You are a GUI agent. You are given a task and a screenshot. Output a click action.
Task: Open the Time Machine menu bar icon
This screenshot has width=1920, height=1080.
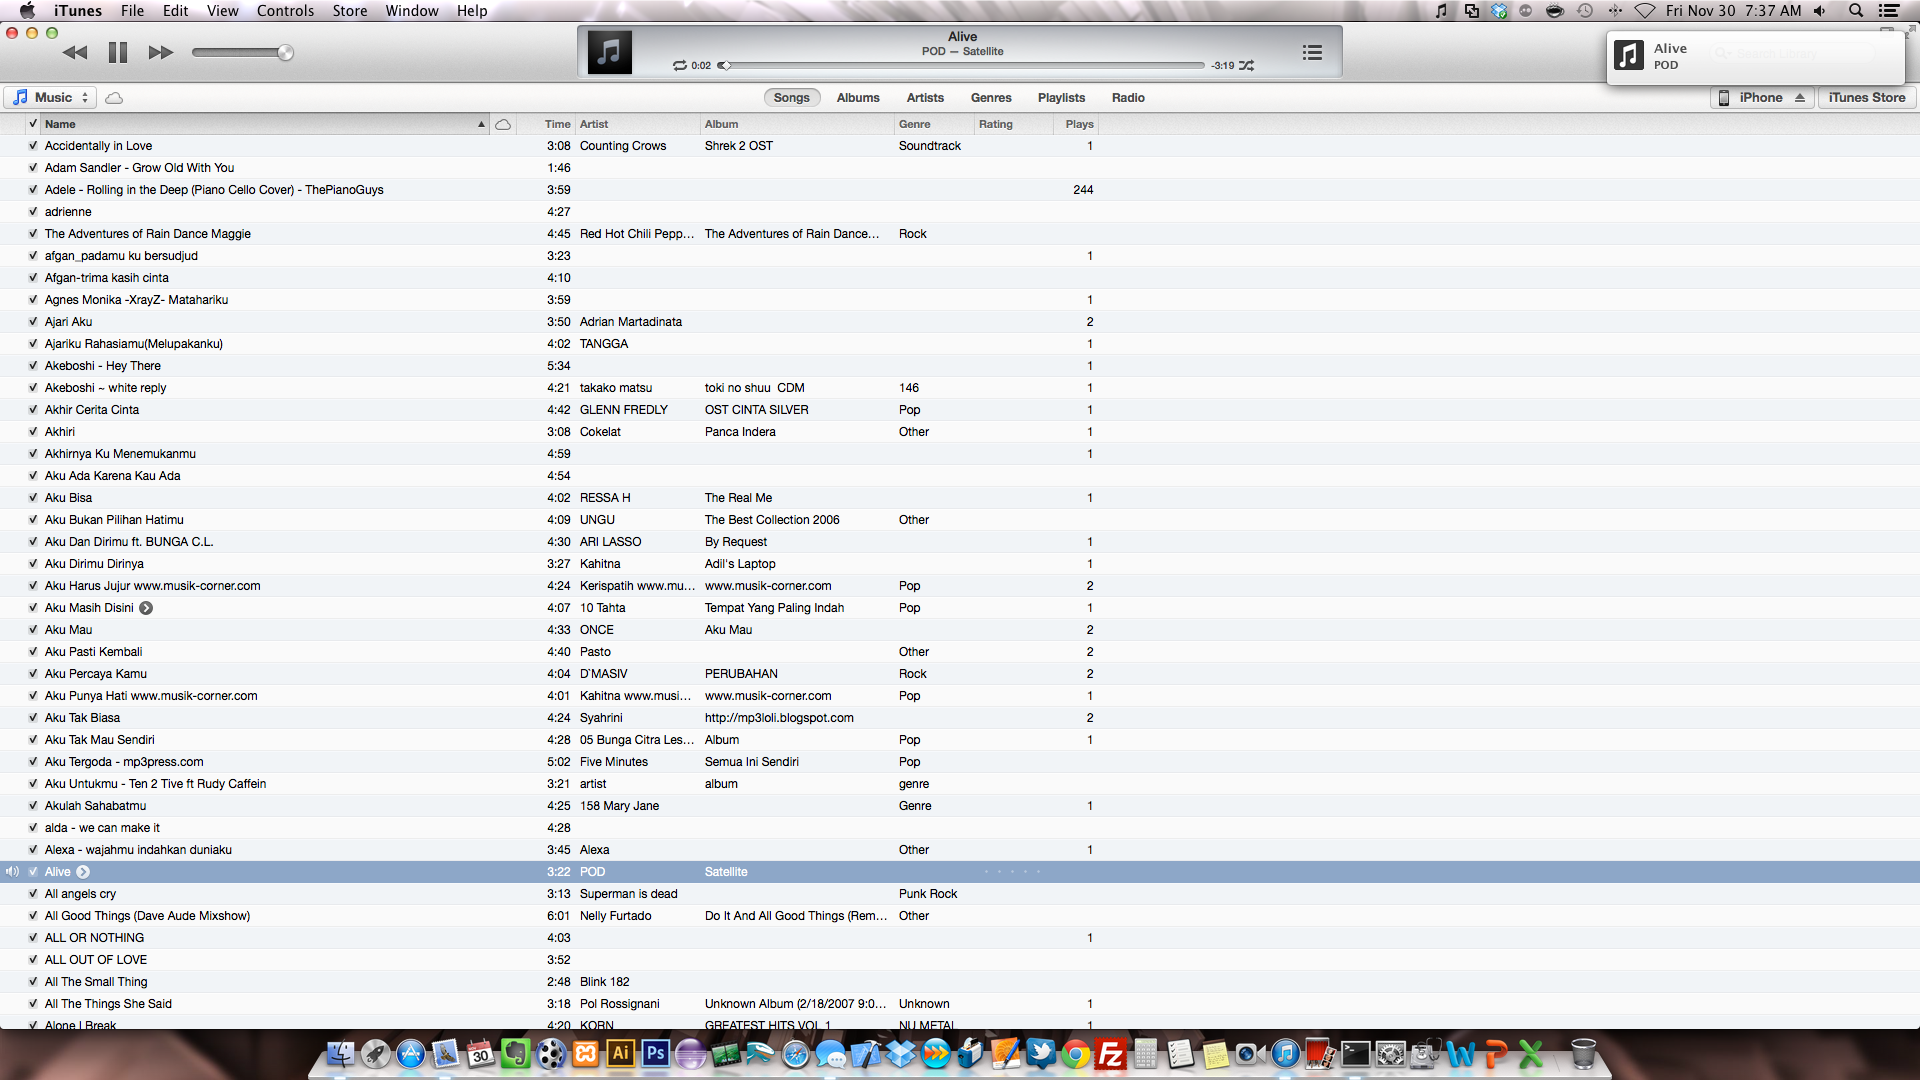tap(1585, 11)
